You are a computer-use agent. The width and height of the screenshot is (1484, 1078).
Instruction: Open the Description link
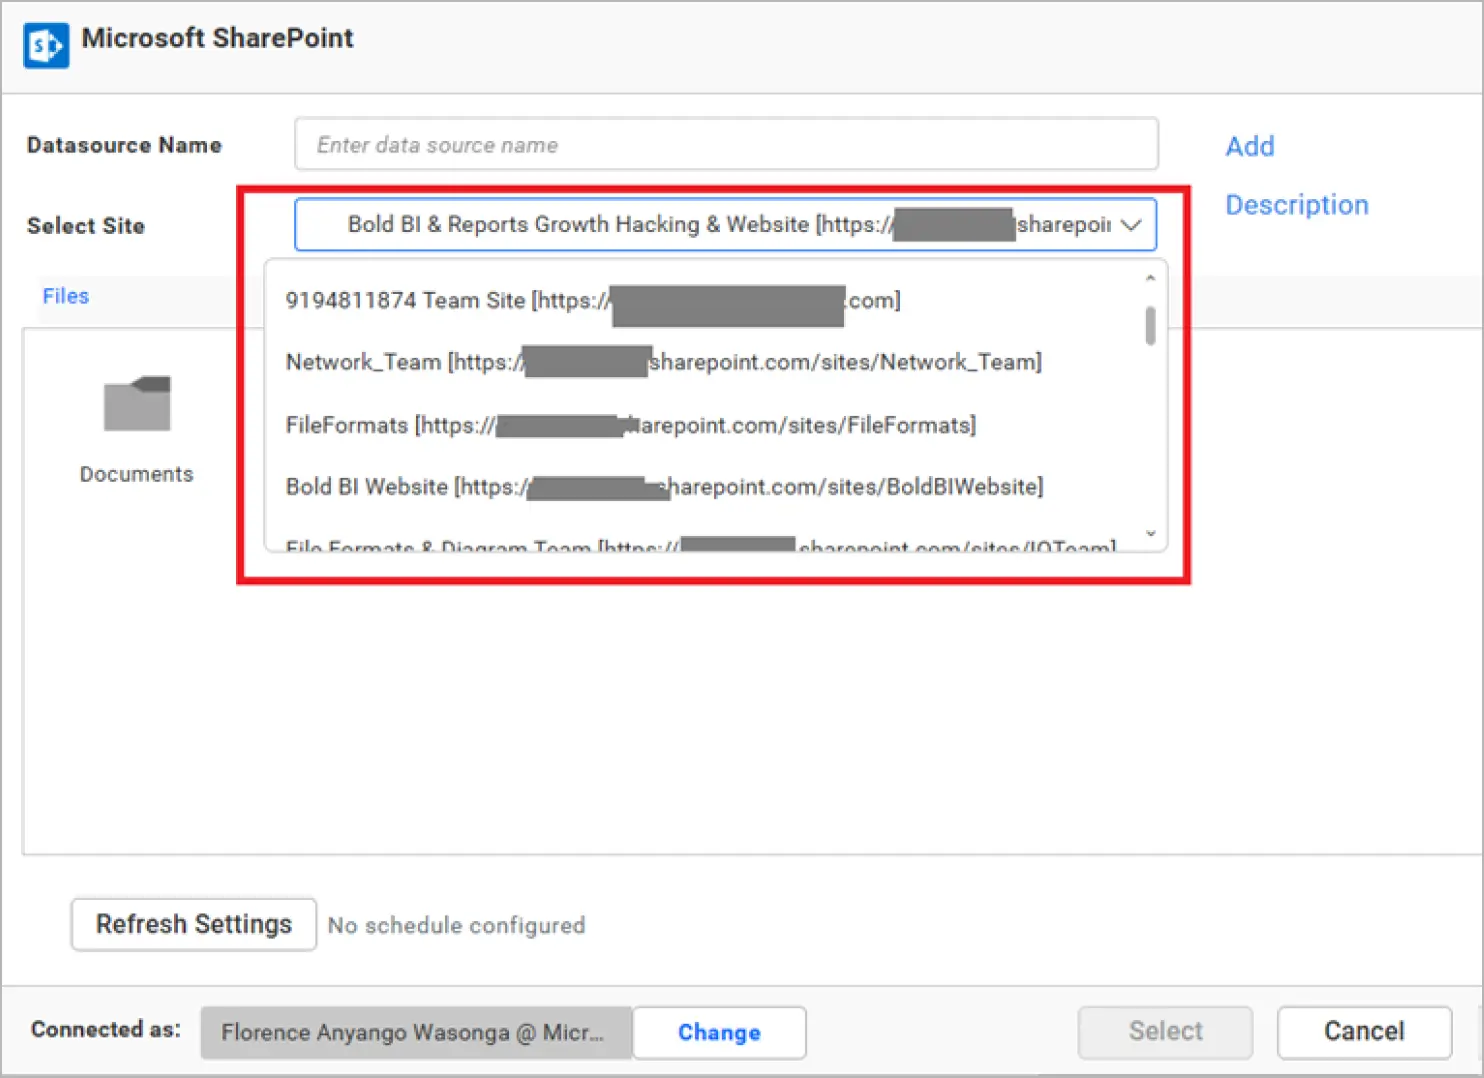point(1296,204)
